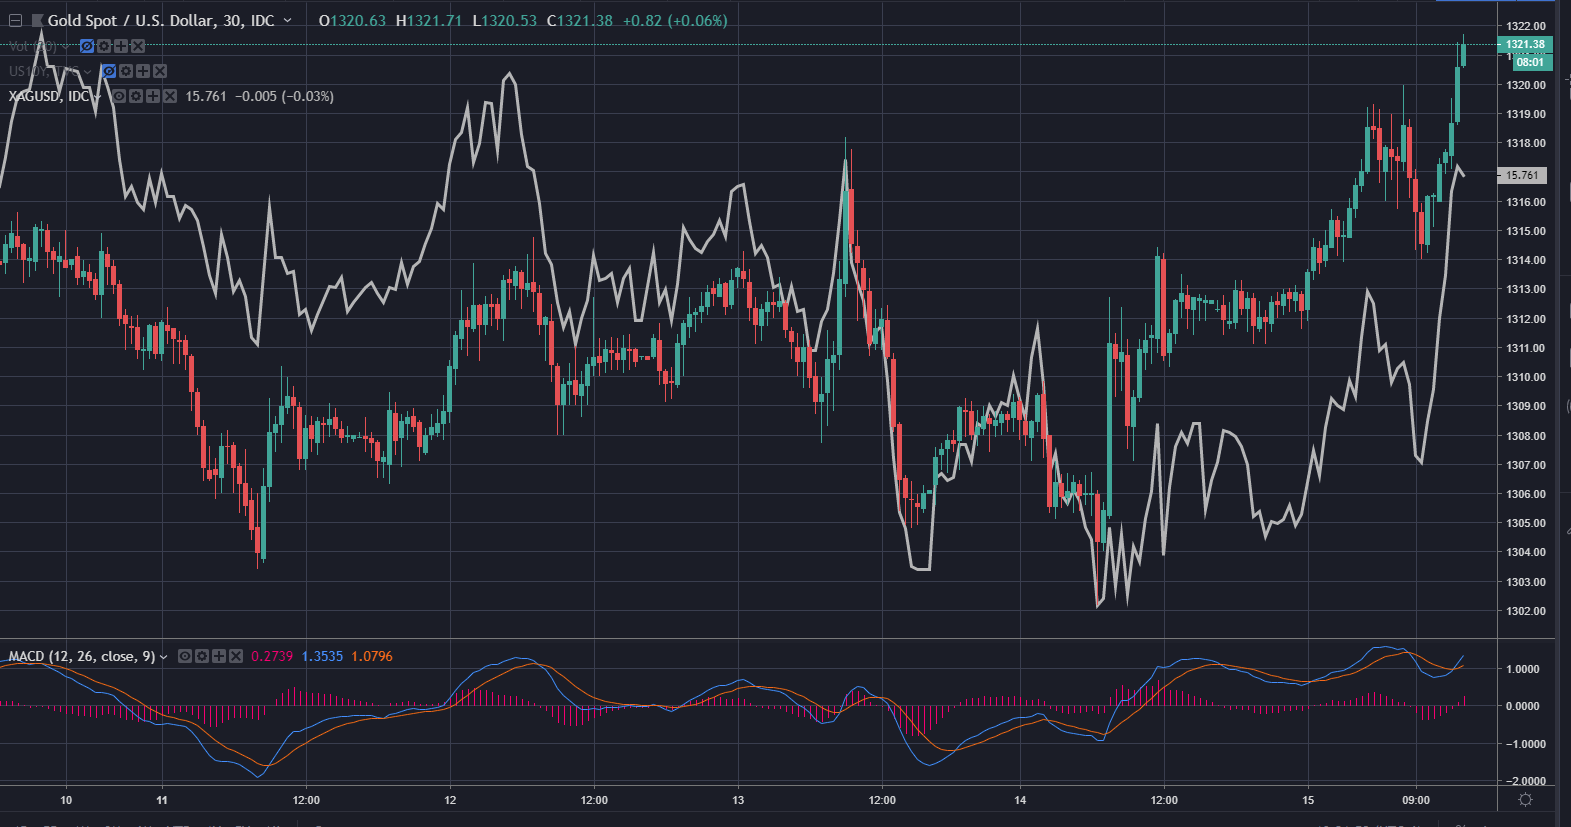Viewport: 1571px width, 827px height.
Task: Remove the US10Y series with X icon
Action: [160, 71]
